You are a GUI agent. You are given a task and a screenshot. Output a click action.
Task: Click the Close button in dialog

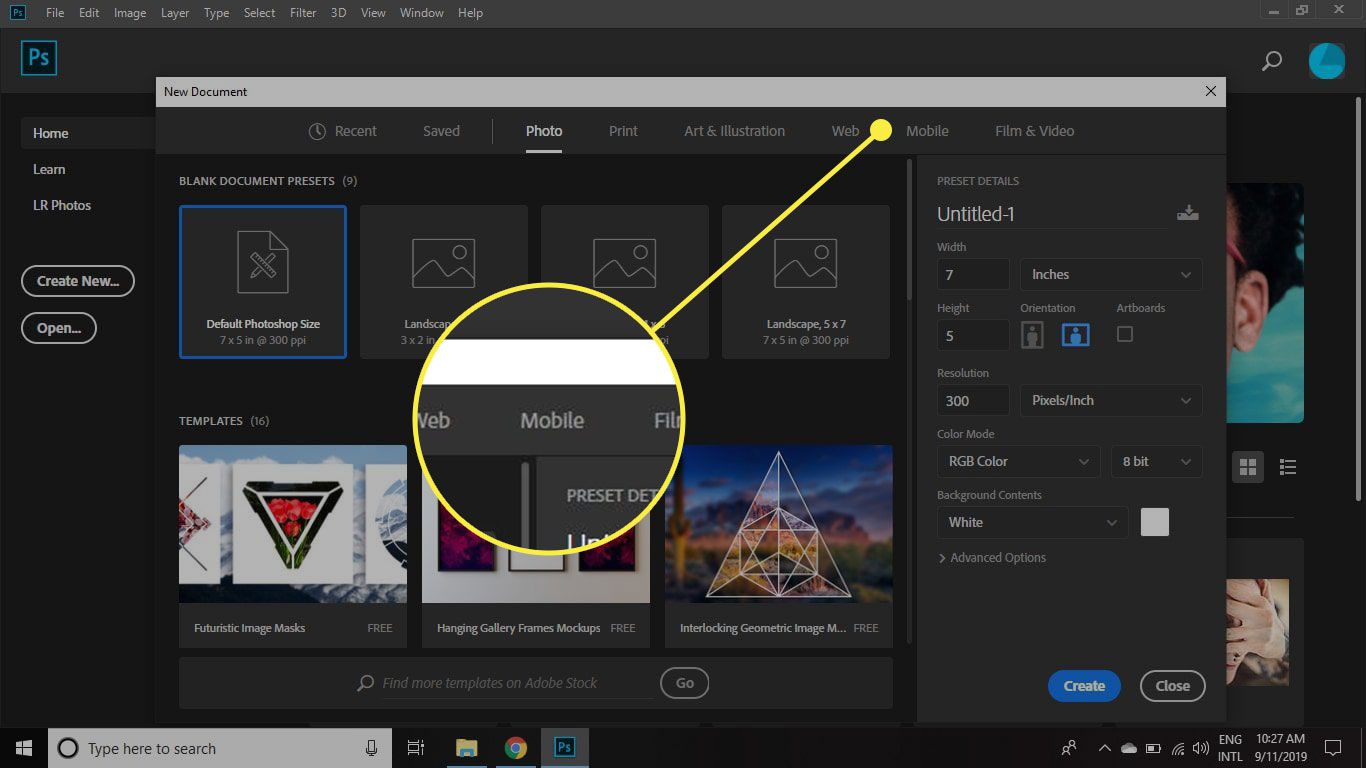(x=1172, y=686)
